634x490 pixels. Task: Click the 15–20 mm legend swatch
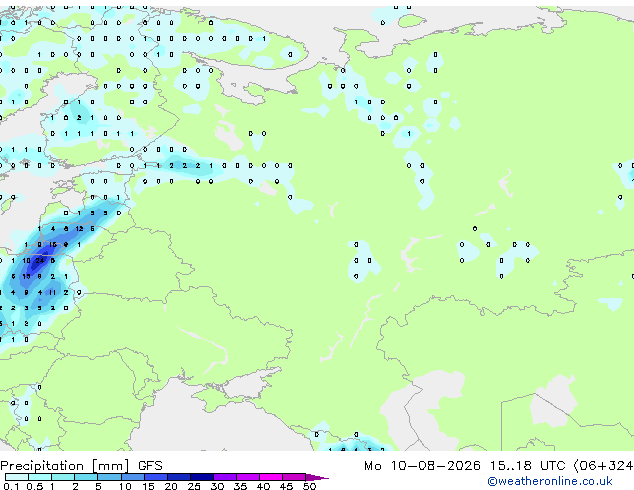click(156, 477)
